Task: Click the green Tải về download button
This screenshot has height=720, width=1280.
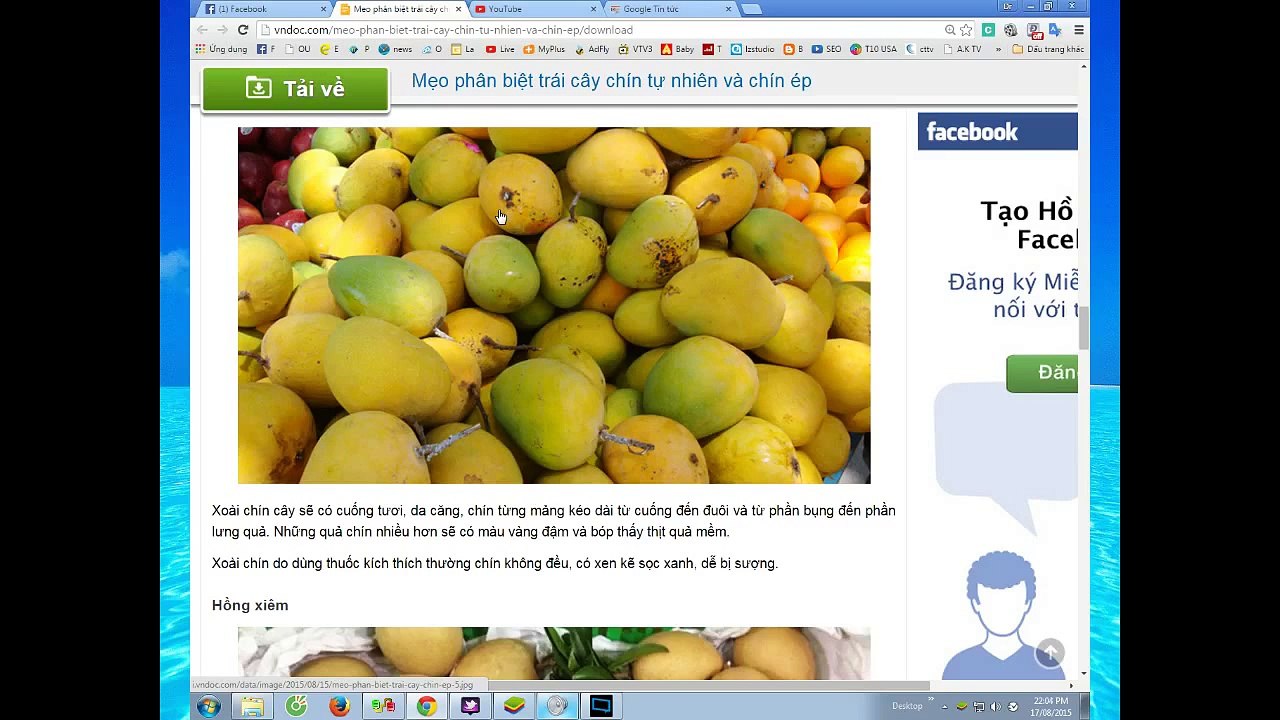Action: tap(295, 89)
